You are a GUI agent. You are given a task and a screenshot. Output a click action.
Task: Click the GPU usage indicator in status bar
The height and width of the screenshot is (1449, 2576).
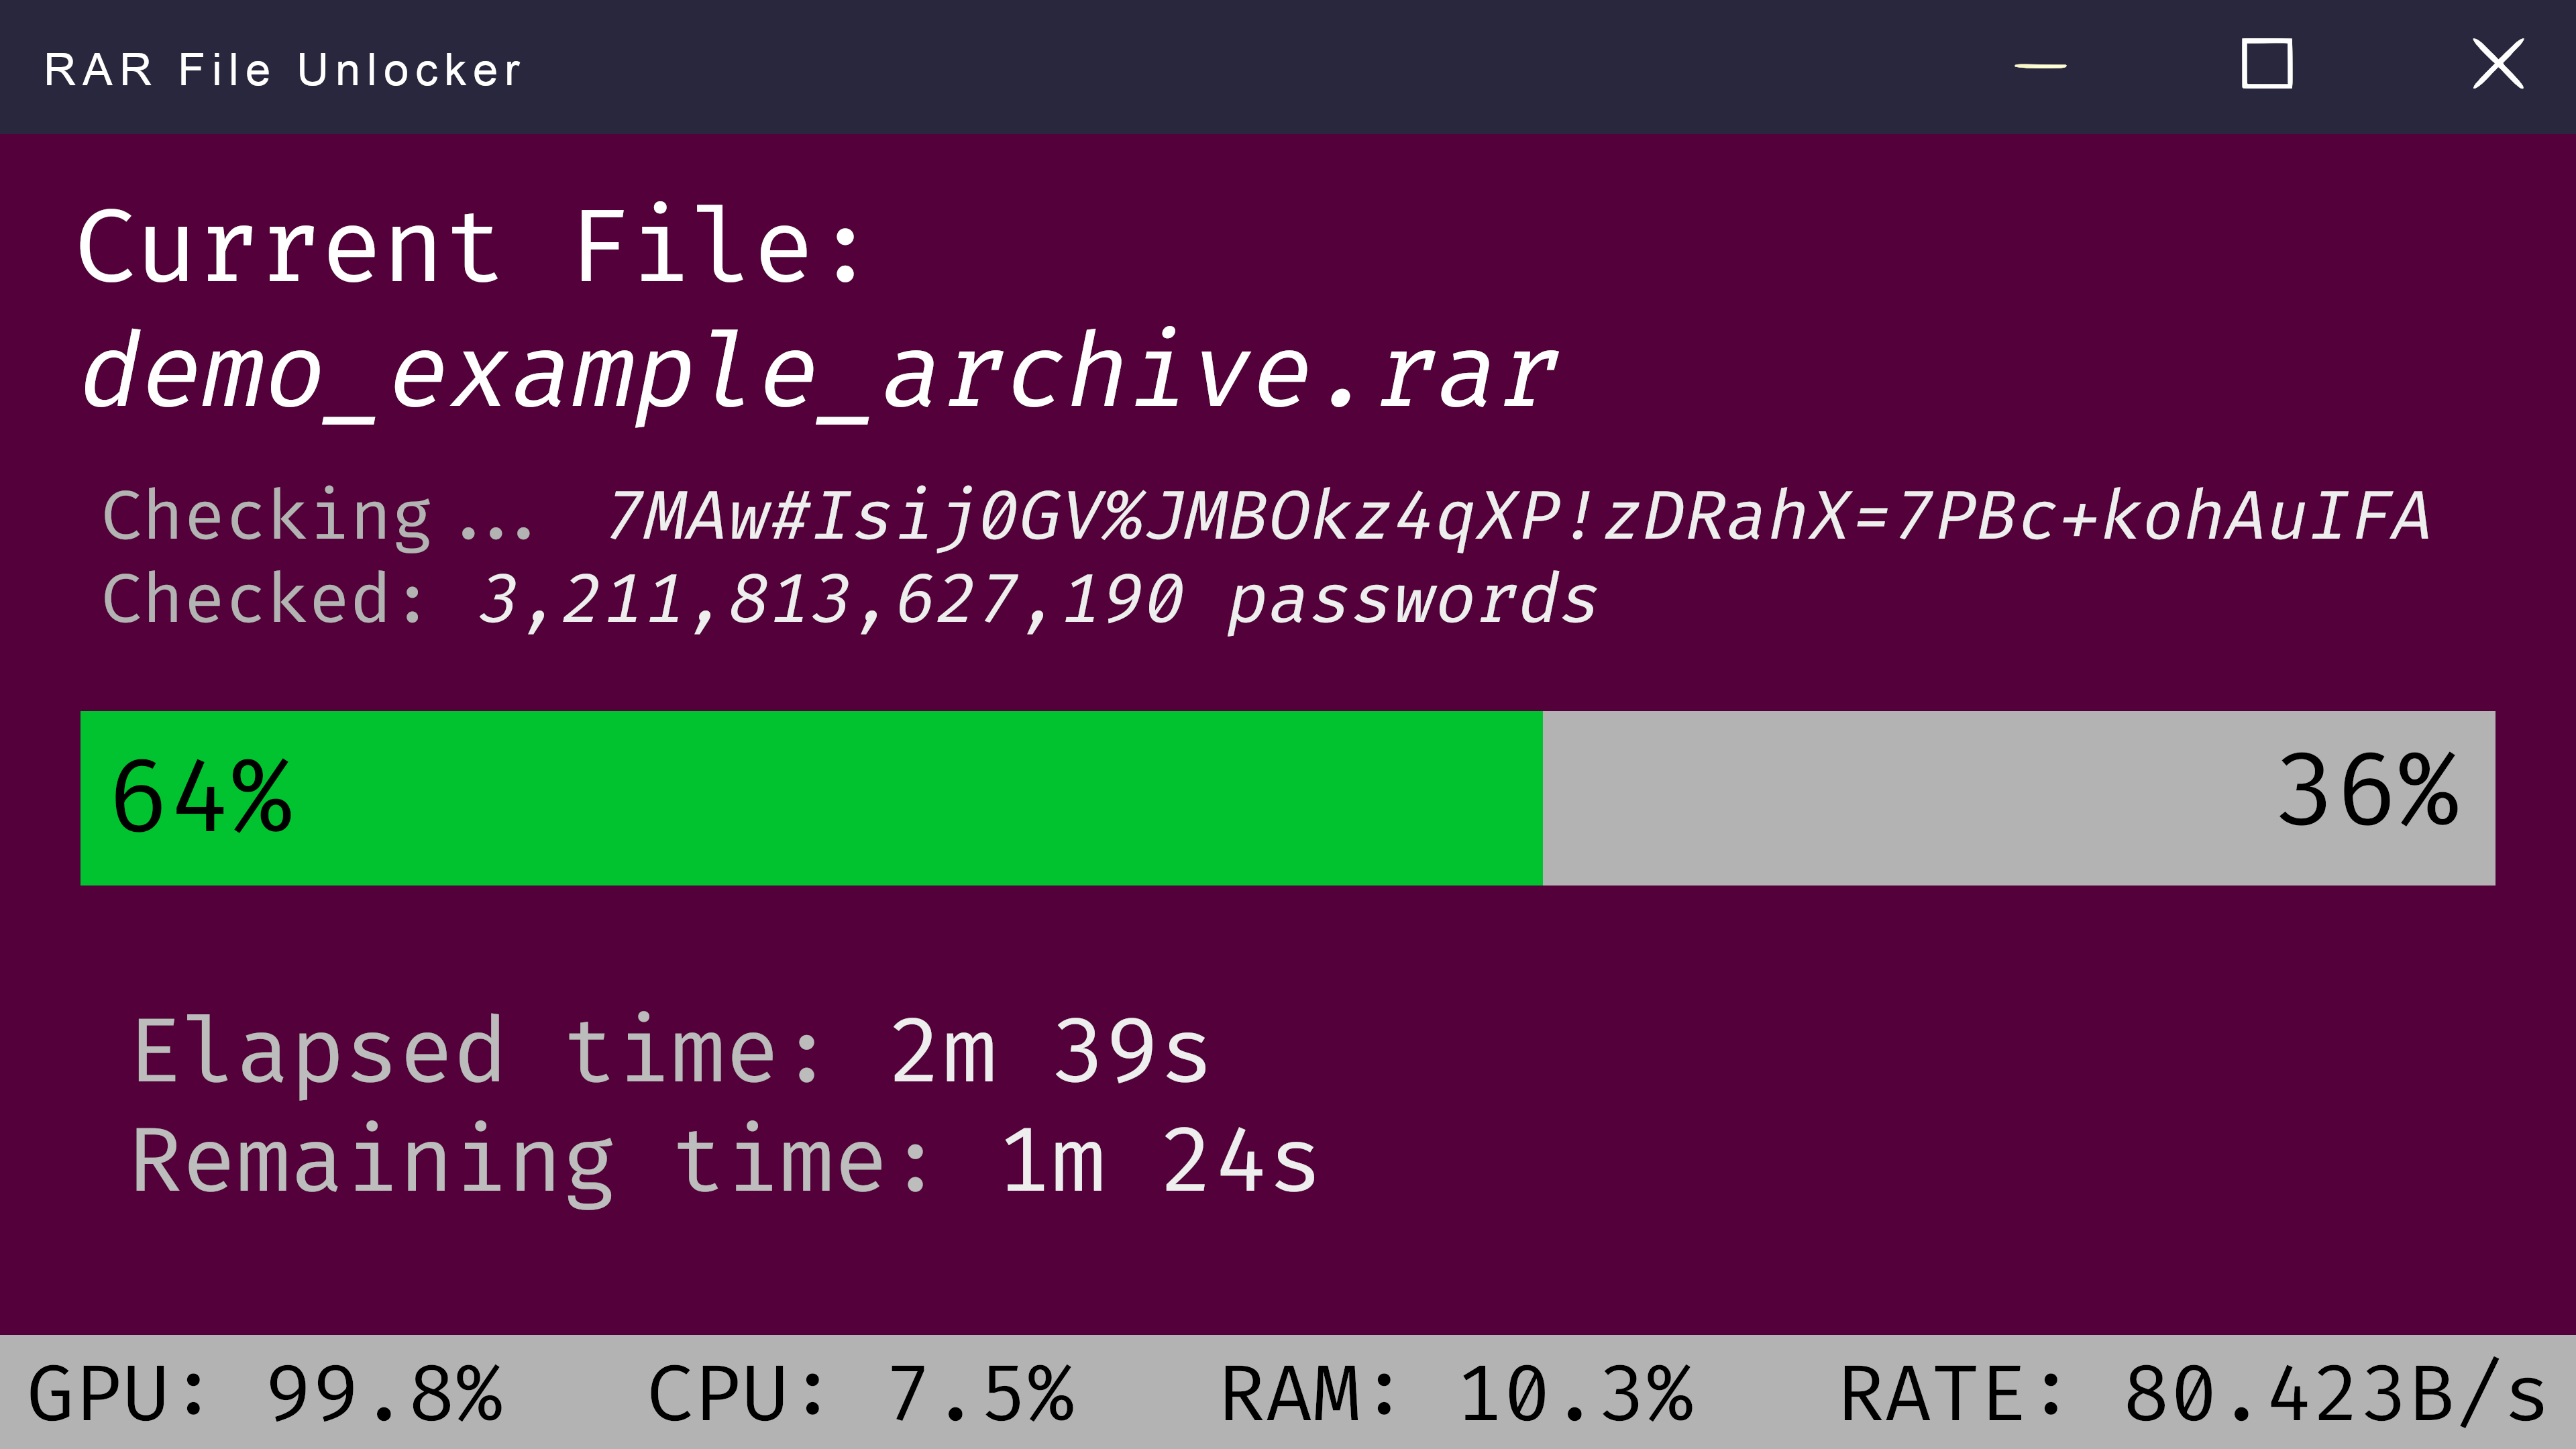coord(265,1394)
